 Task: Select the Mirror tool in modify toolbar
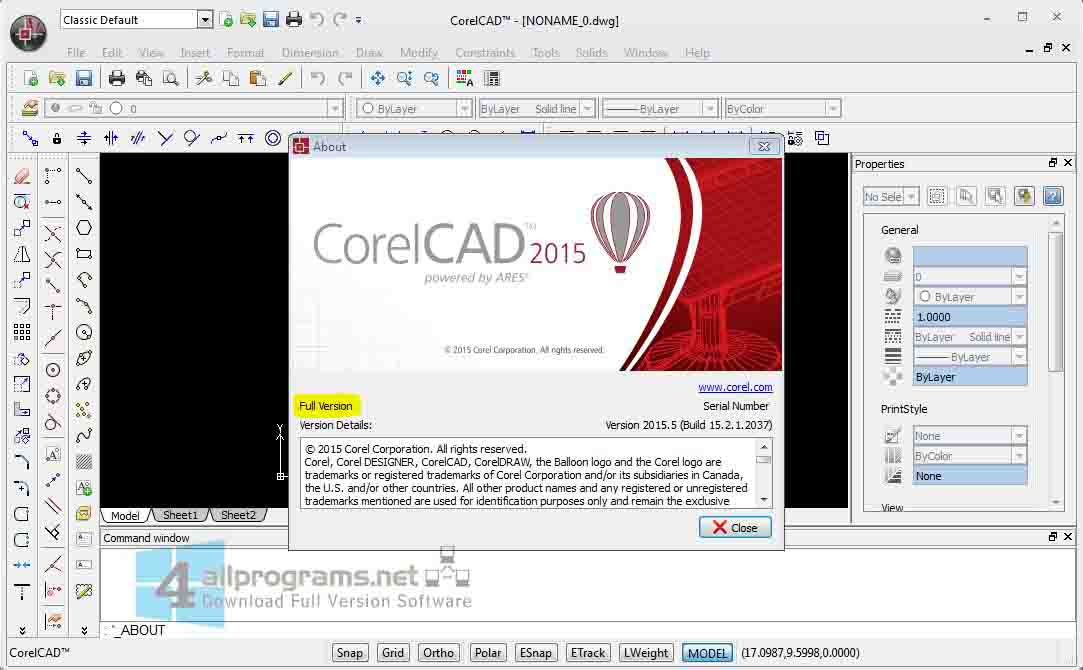22,254
